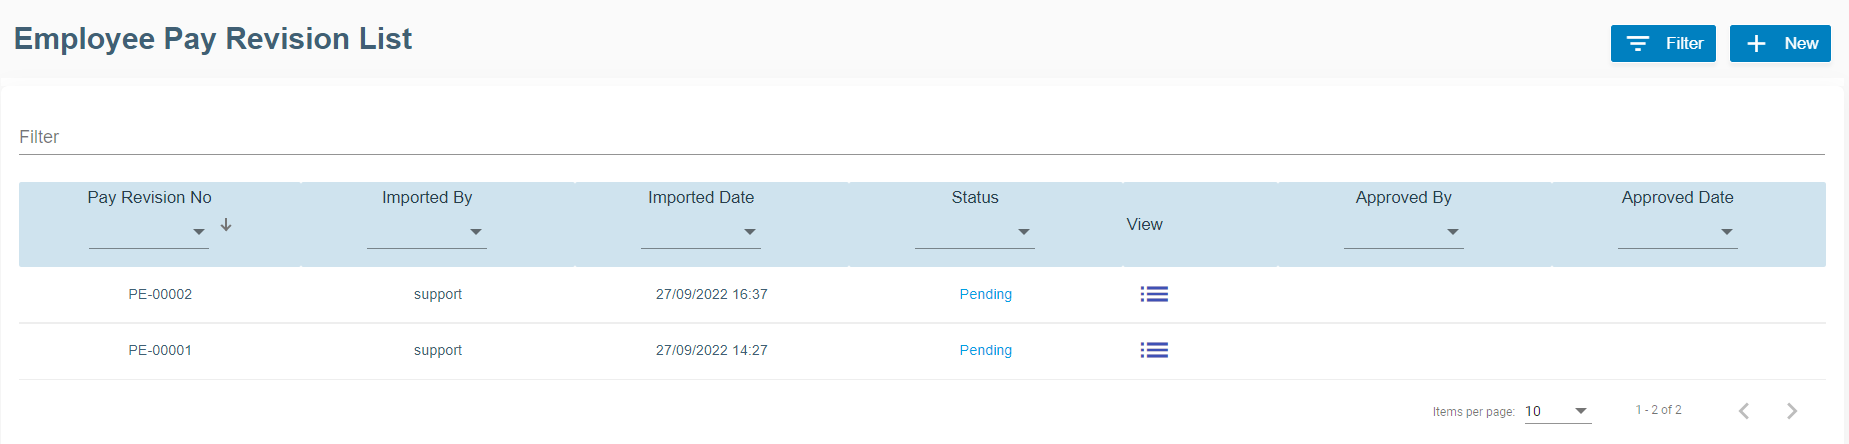
Task: Click Pending status of PE-00001
Action: click(x=986, y=350)
